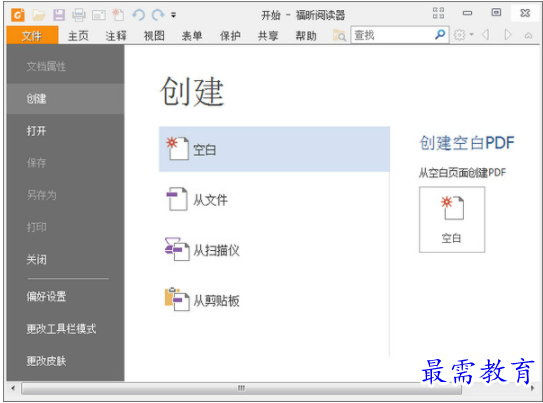Open search settings gear icon
Image resolution: width=543 pixels, height=403 pixels.
tap(460, 35)
